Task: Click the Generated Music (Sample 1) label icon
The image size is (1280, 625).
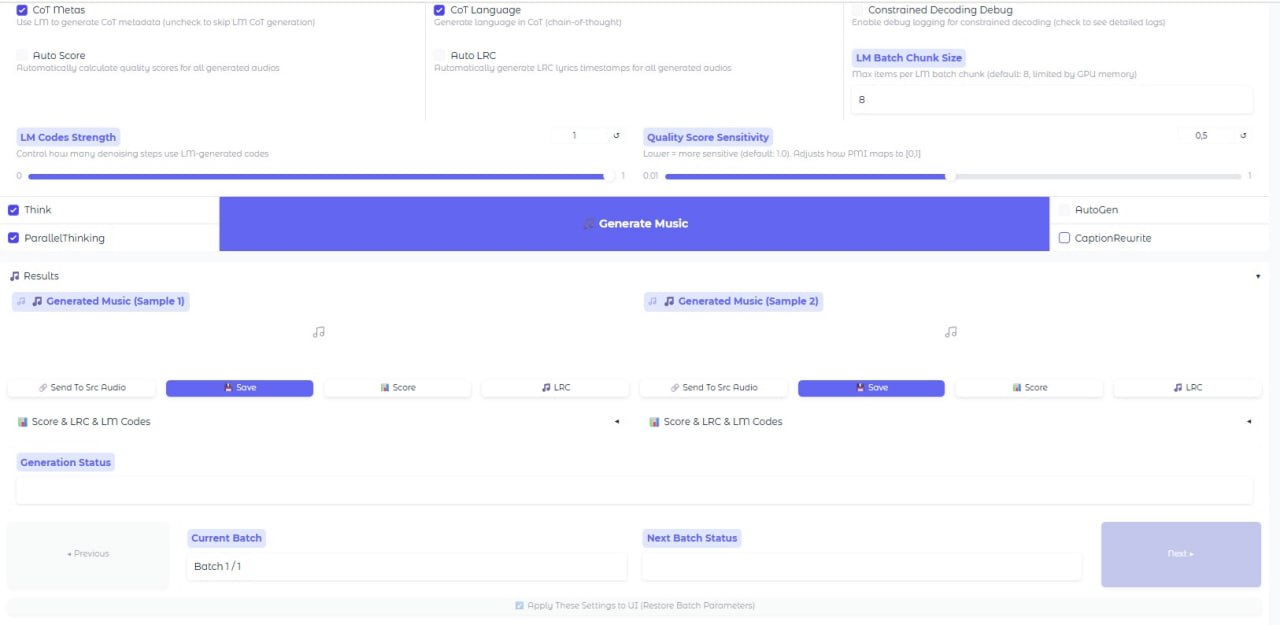Action: [x=22, y=301]
